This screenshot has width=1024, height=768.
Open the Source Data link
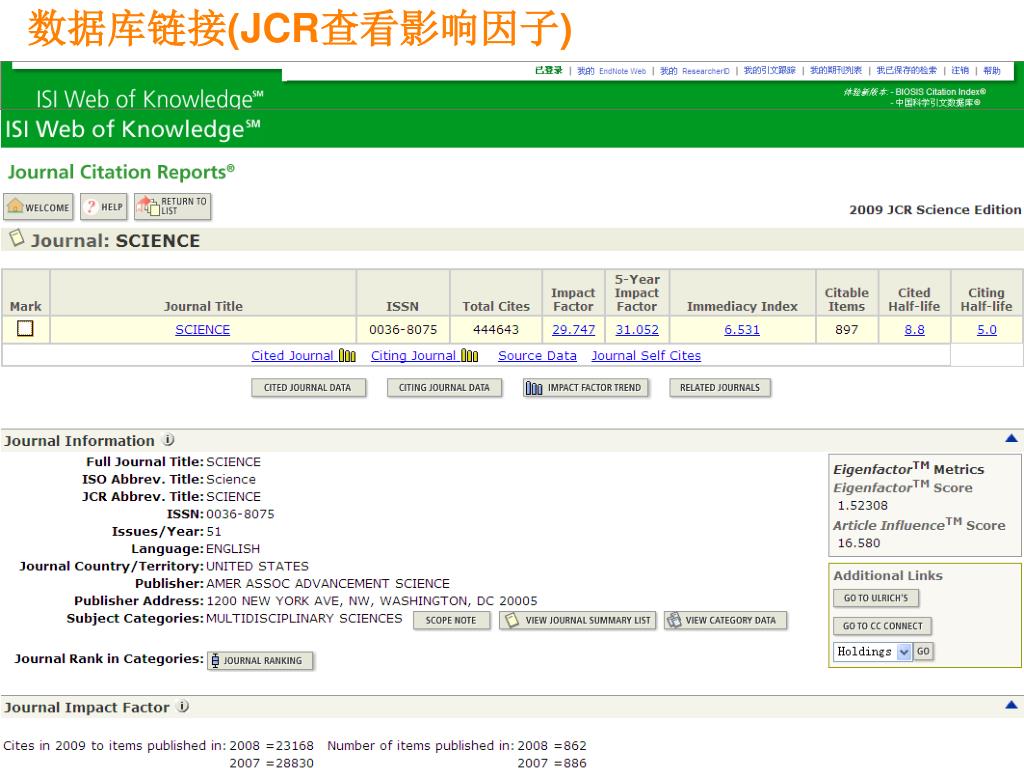(537, 355)
